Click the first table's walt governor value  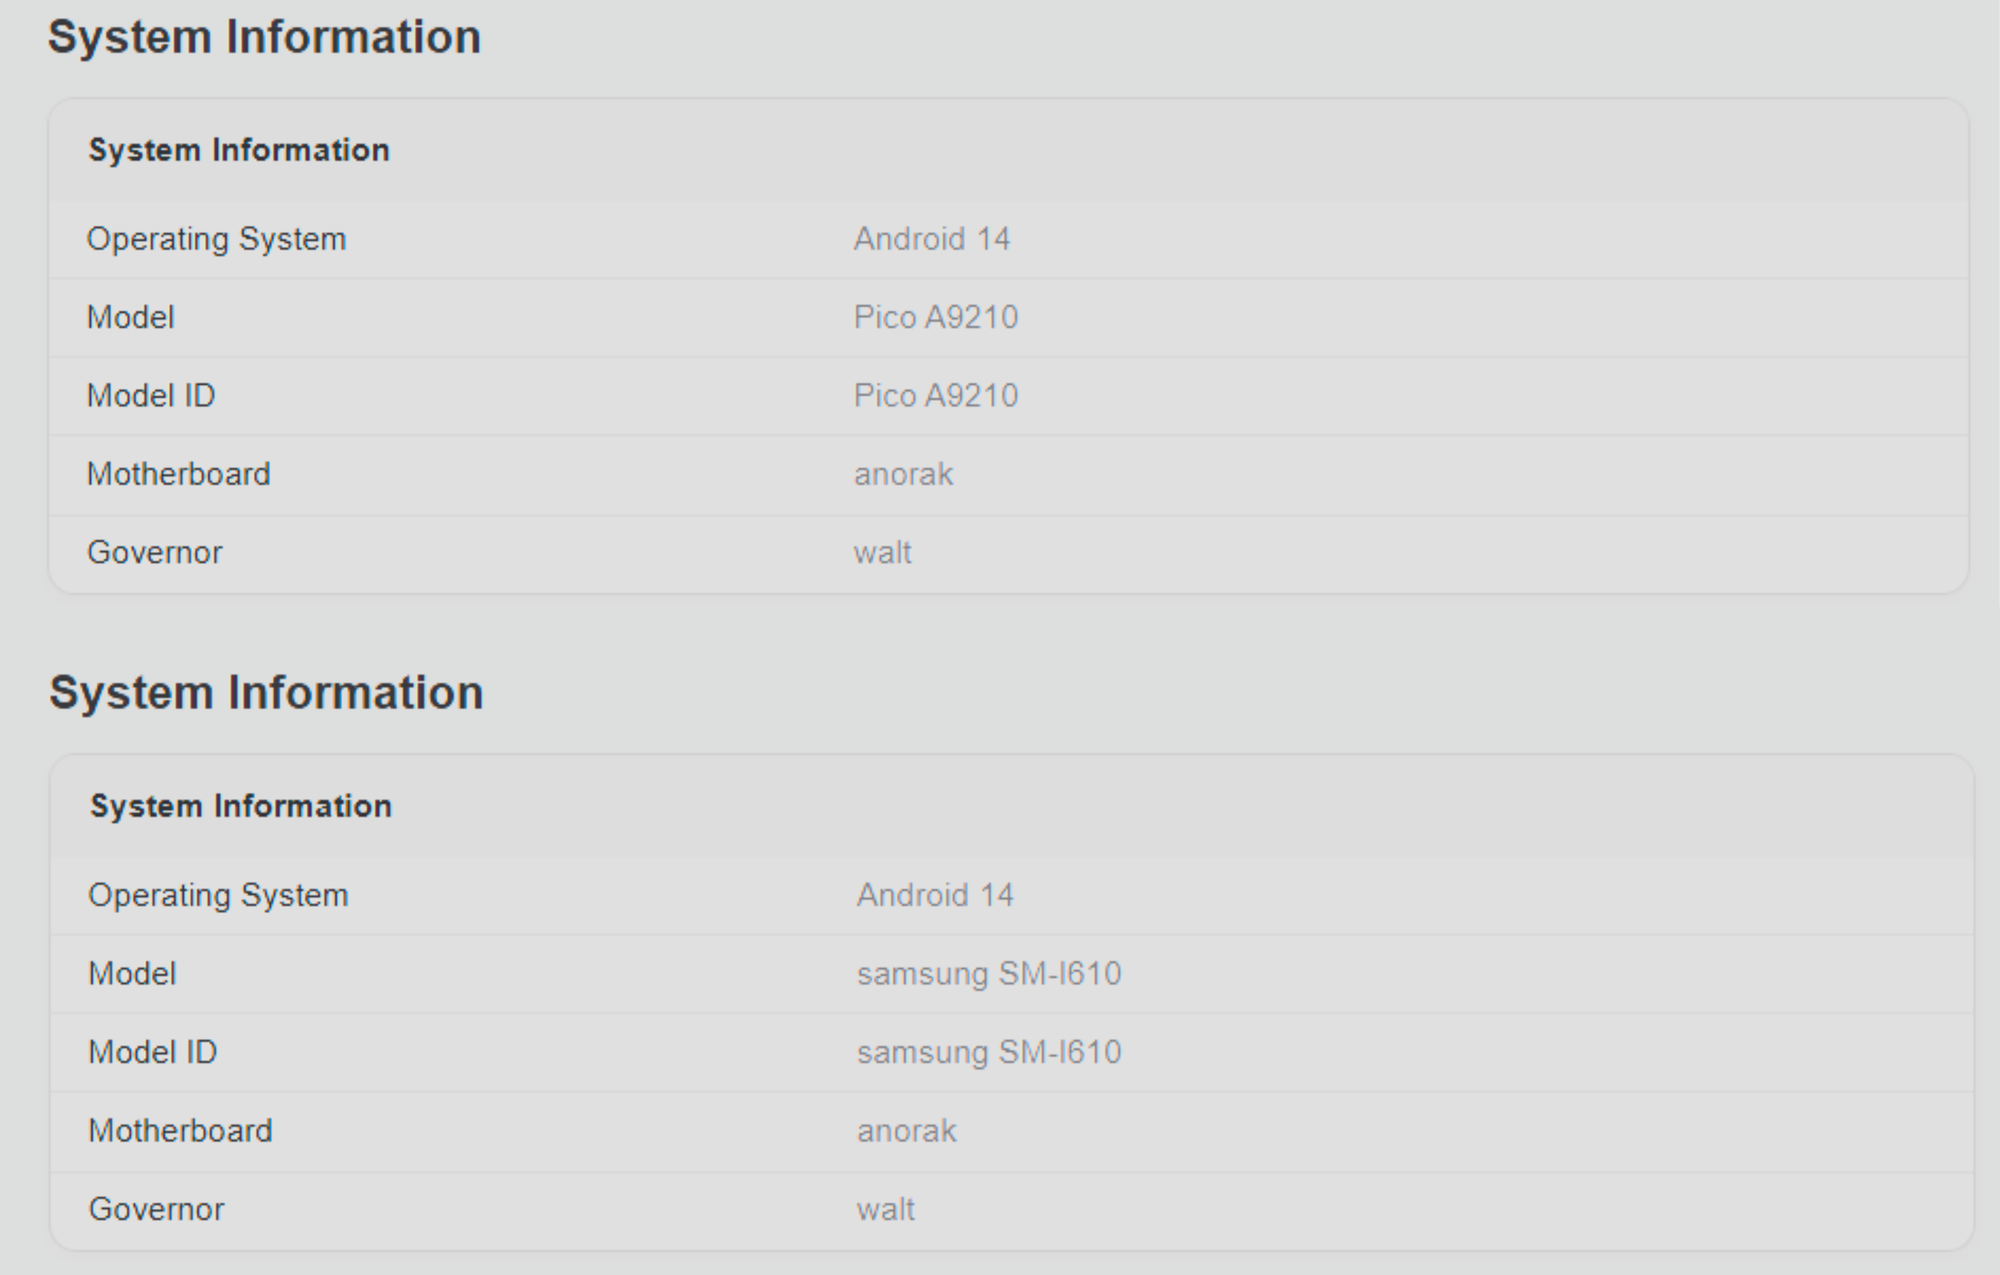click(882, 552)
